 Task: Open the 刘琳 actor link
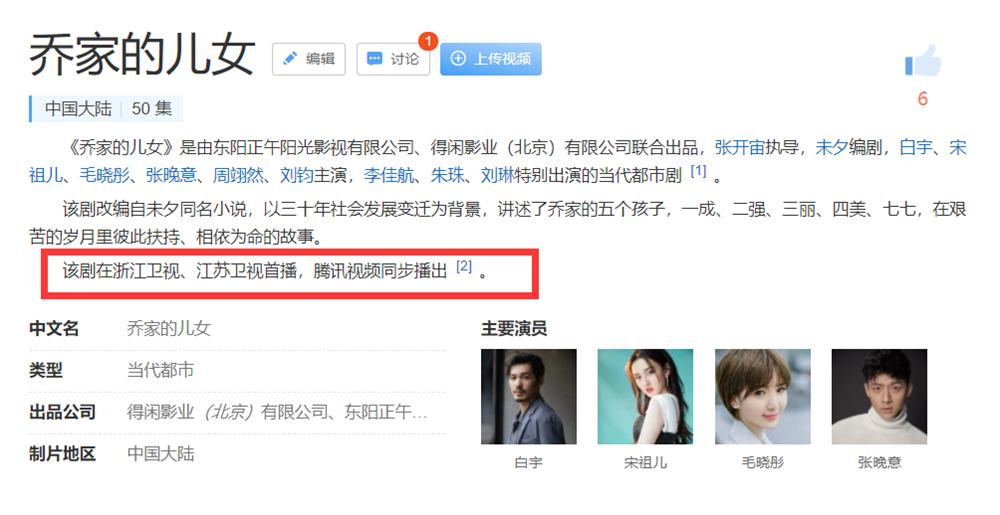497,175
